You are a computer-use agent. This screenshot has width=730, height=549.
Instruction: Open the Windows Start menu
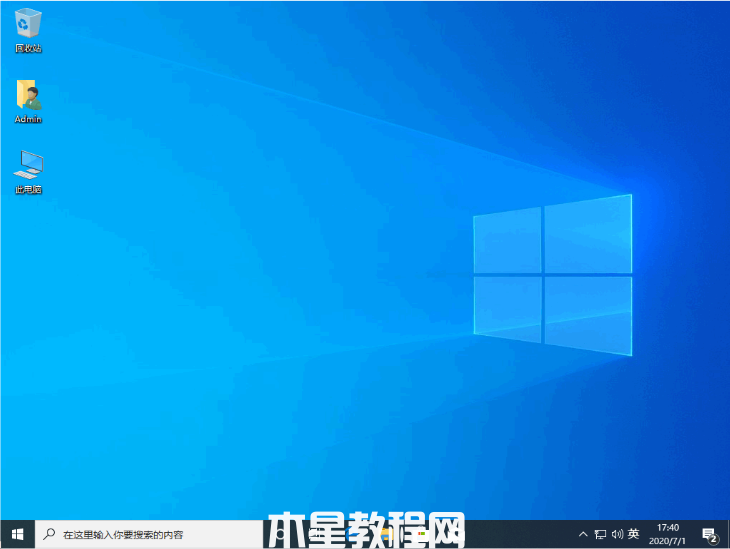point(17,535)
